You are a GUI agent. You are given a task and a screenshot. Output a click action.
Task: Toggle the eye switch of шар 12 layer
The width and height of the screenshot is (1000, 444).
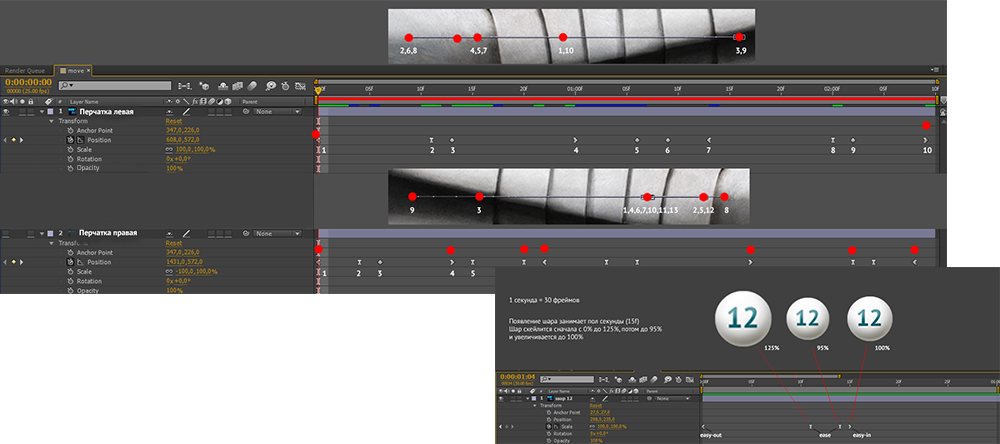coord(501,399)
